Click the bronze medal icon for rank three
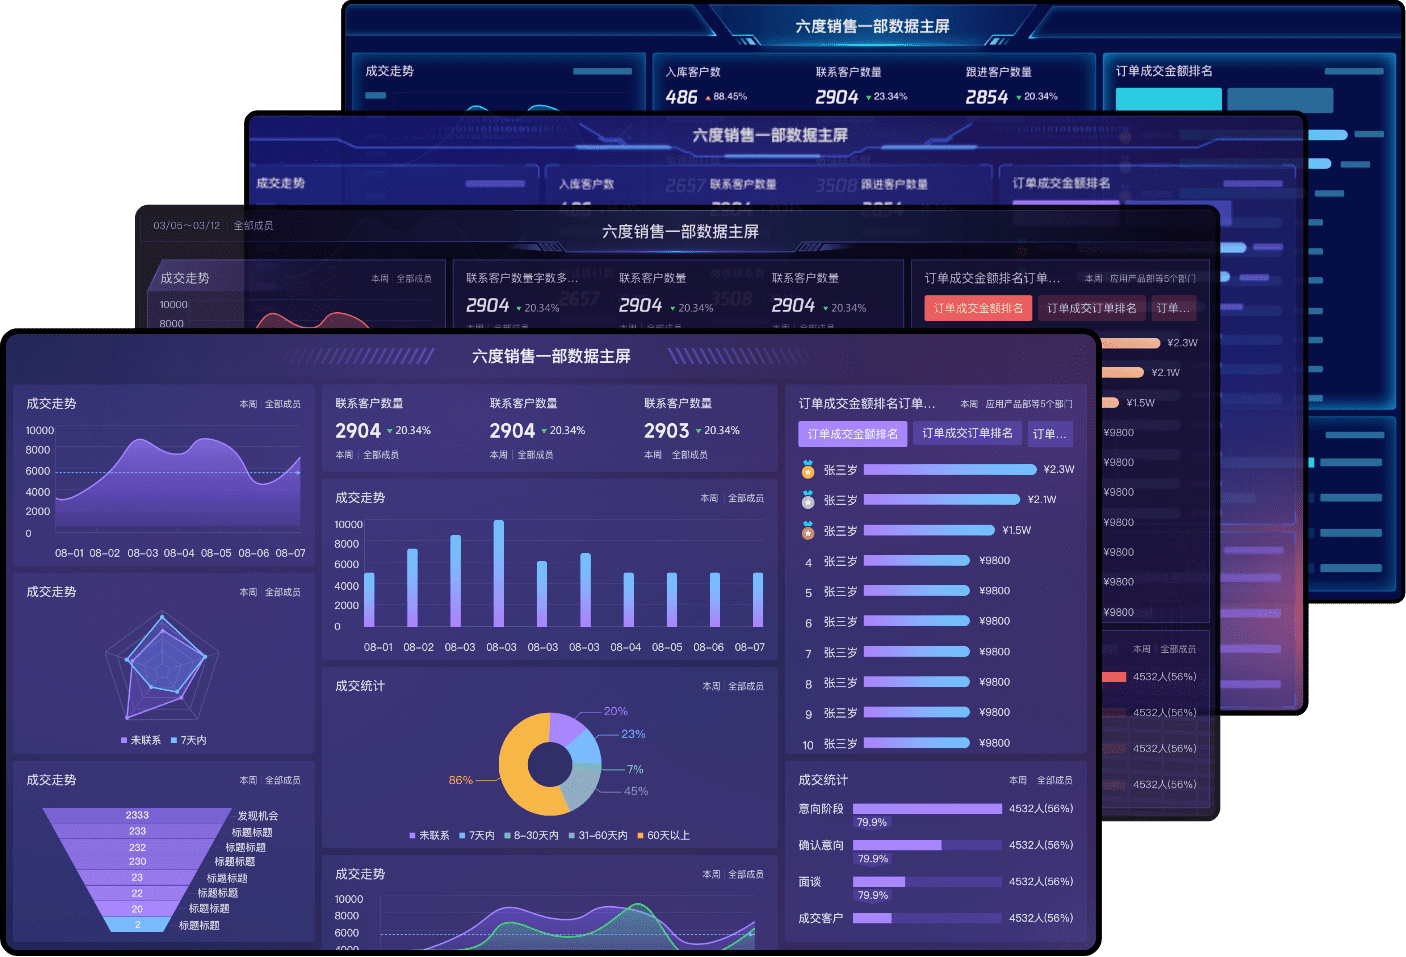 (x=808, y=530)
